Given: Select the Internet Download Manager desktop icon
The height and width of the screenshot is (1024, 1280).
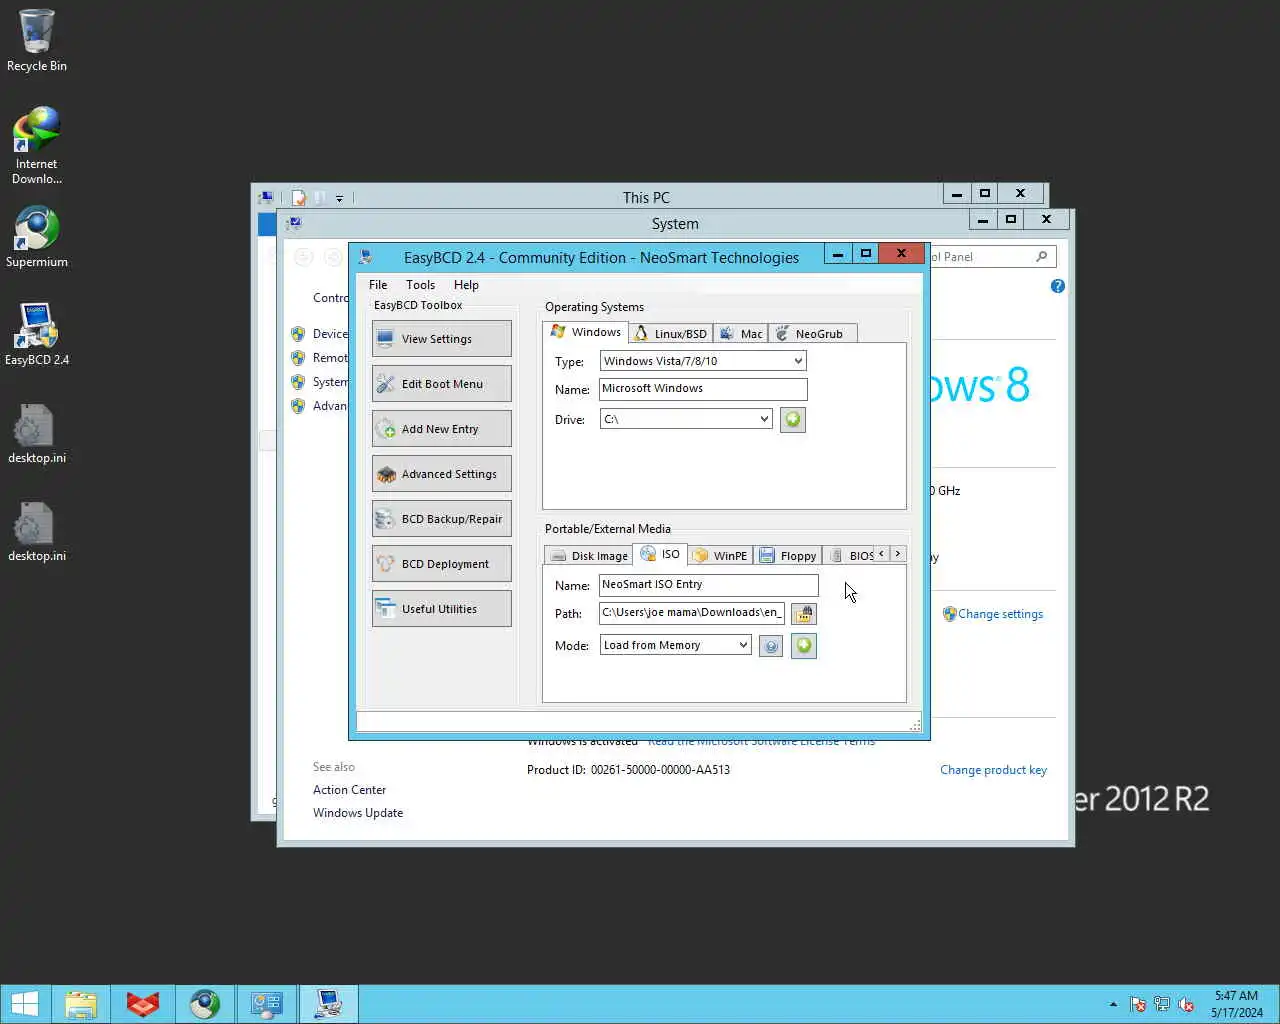Looking at the screenshot, I should pos(37,146).
